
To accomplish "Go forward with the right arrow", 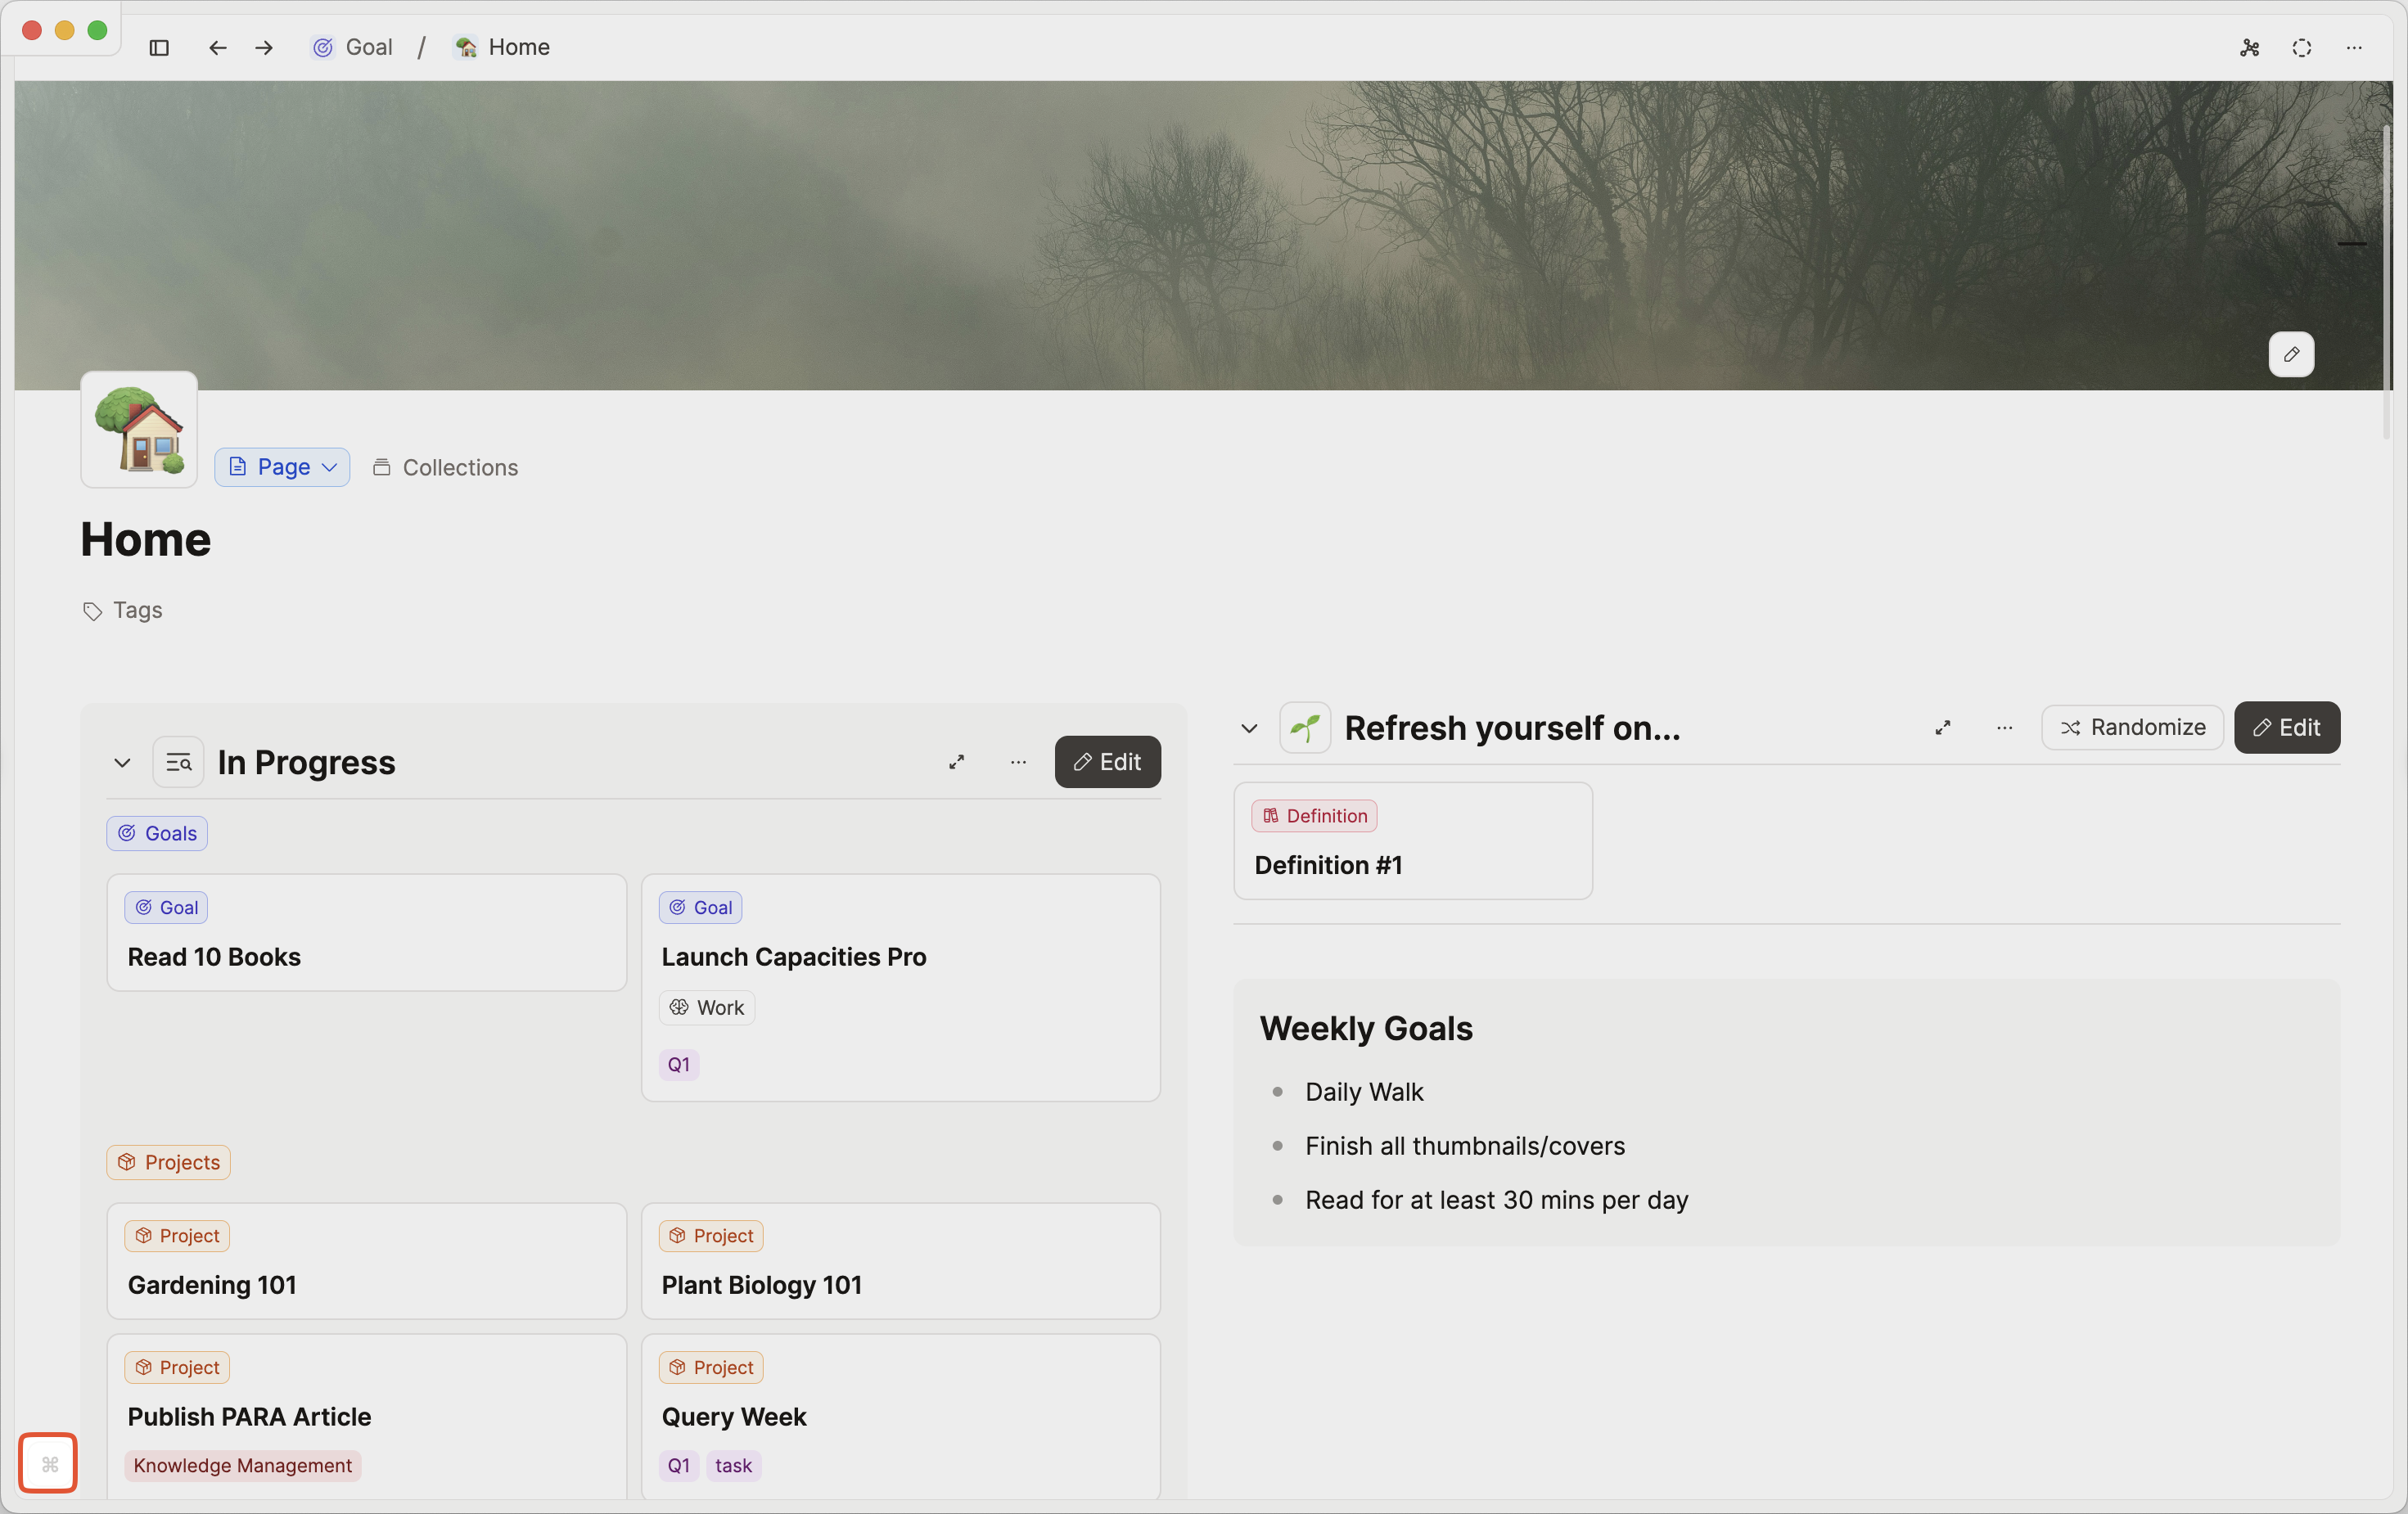I will pos(264,47).
